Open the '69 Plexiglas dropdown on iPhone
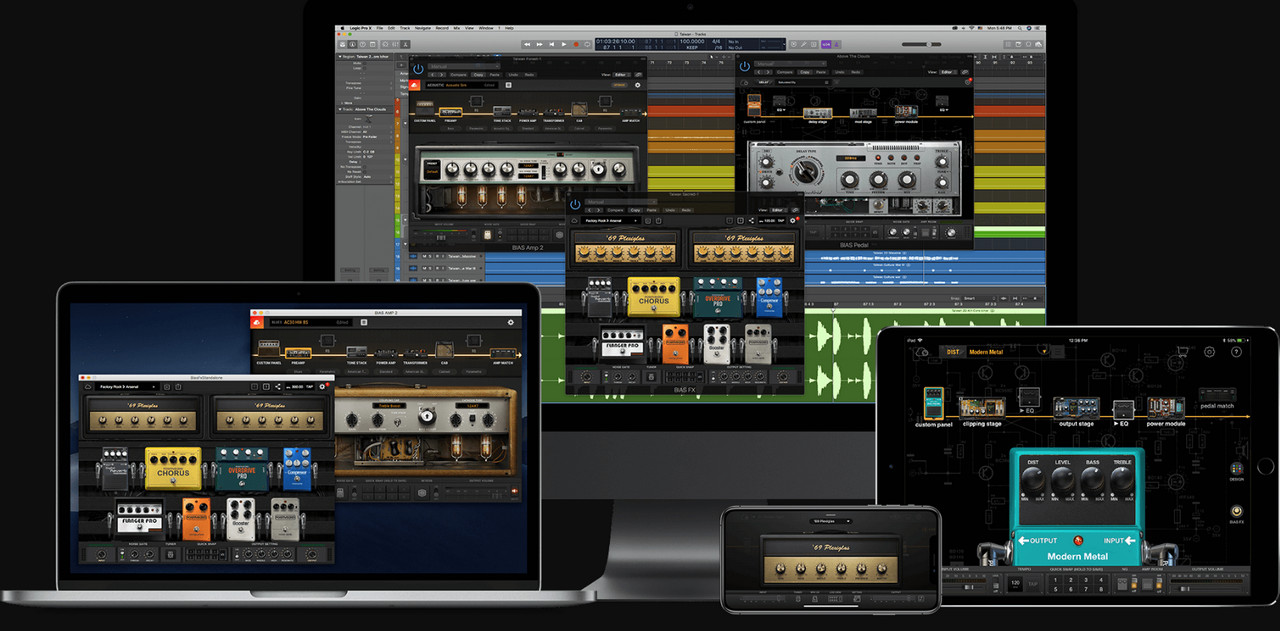Image resolution: width=1280 pixels, height=631 pixels. [830, 521]
